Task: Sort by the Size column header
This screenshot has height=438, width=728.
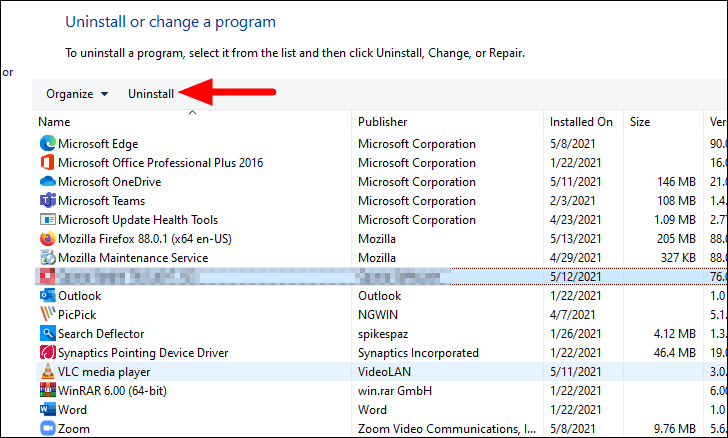Action: [640, 122]
